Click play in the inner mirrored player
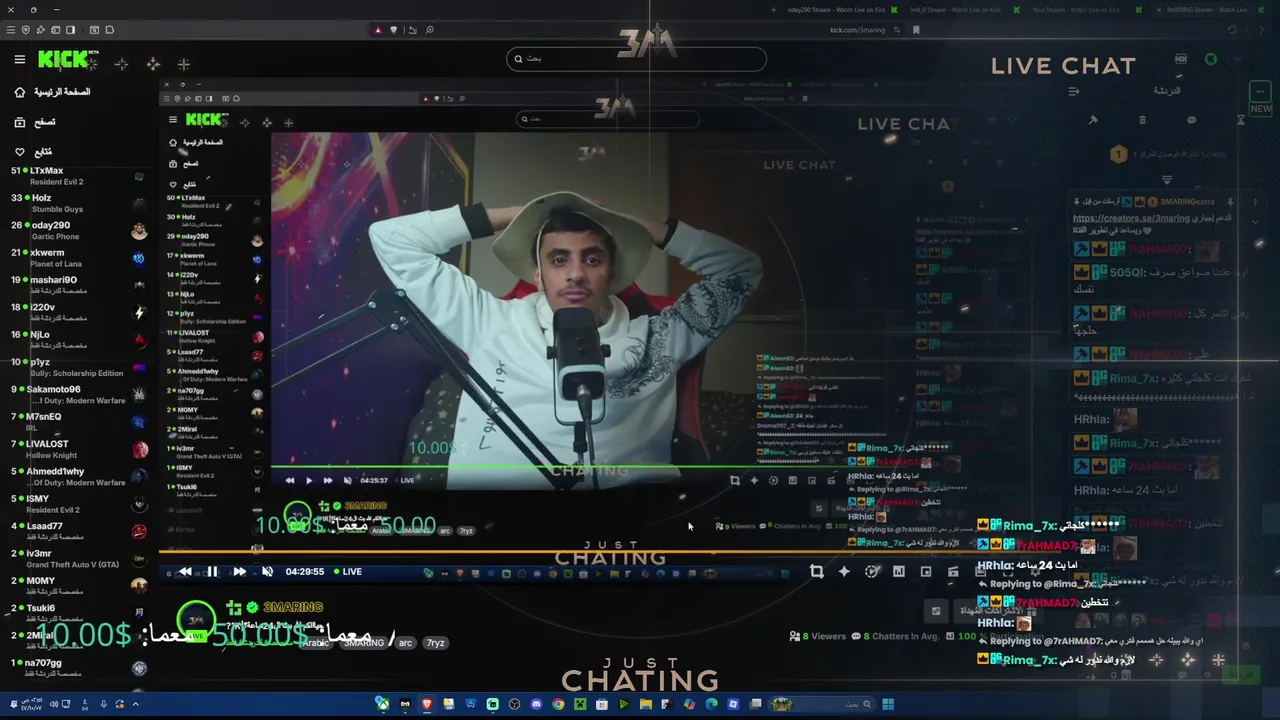This screenshot has height=720, width=1280. 309,481
